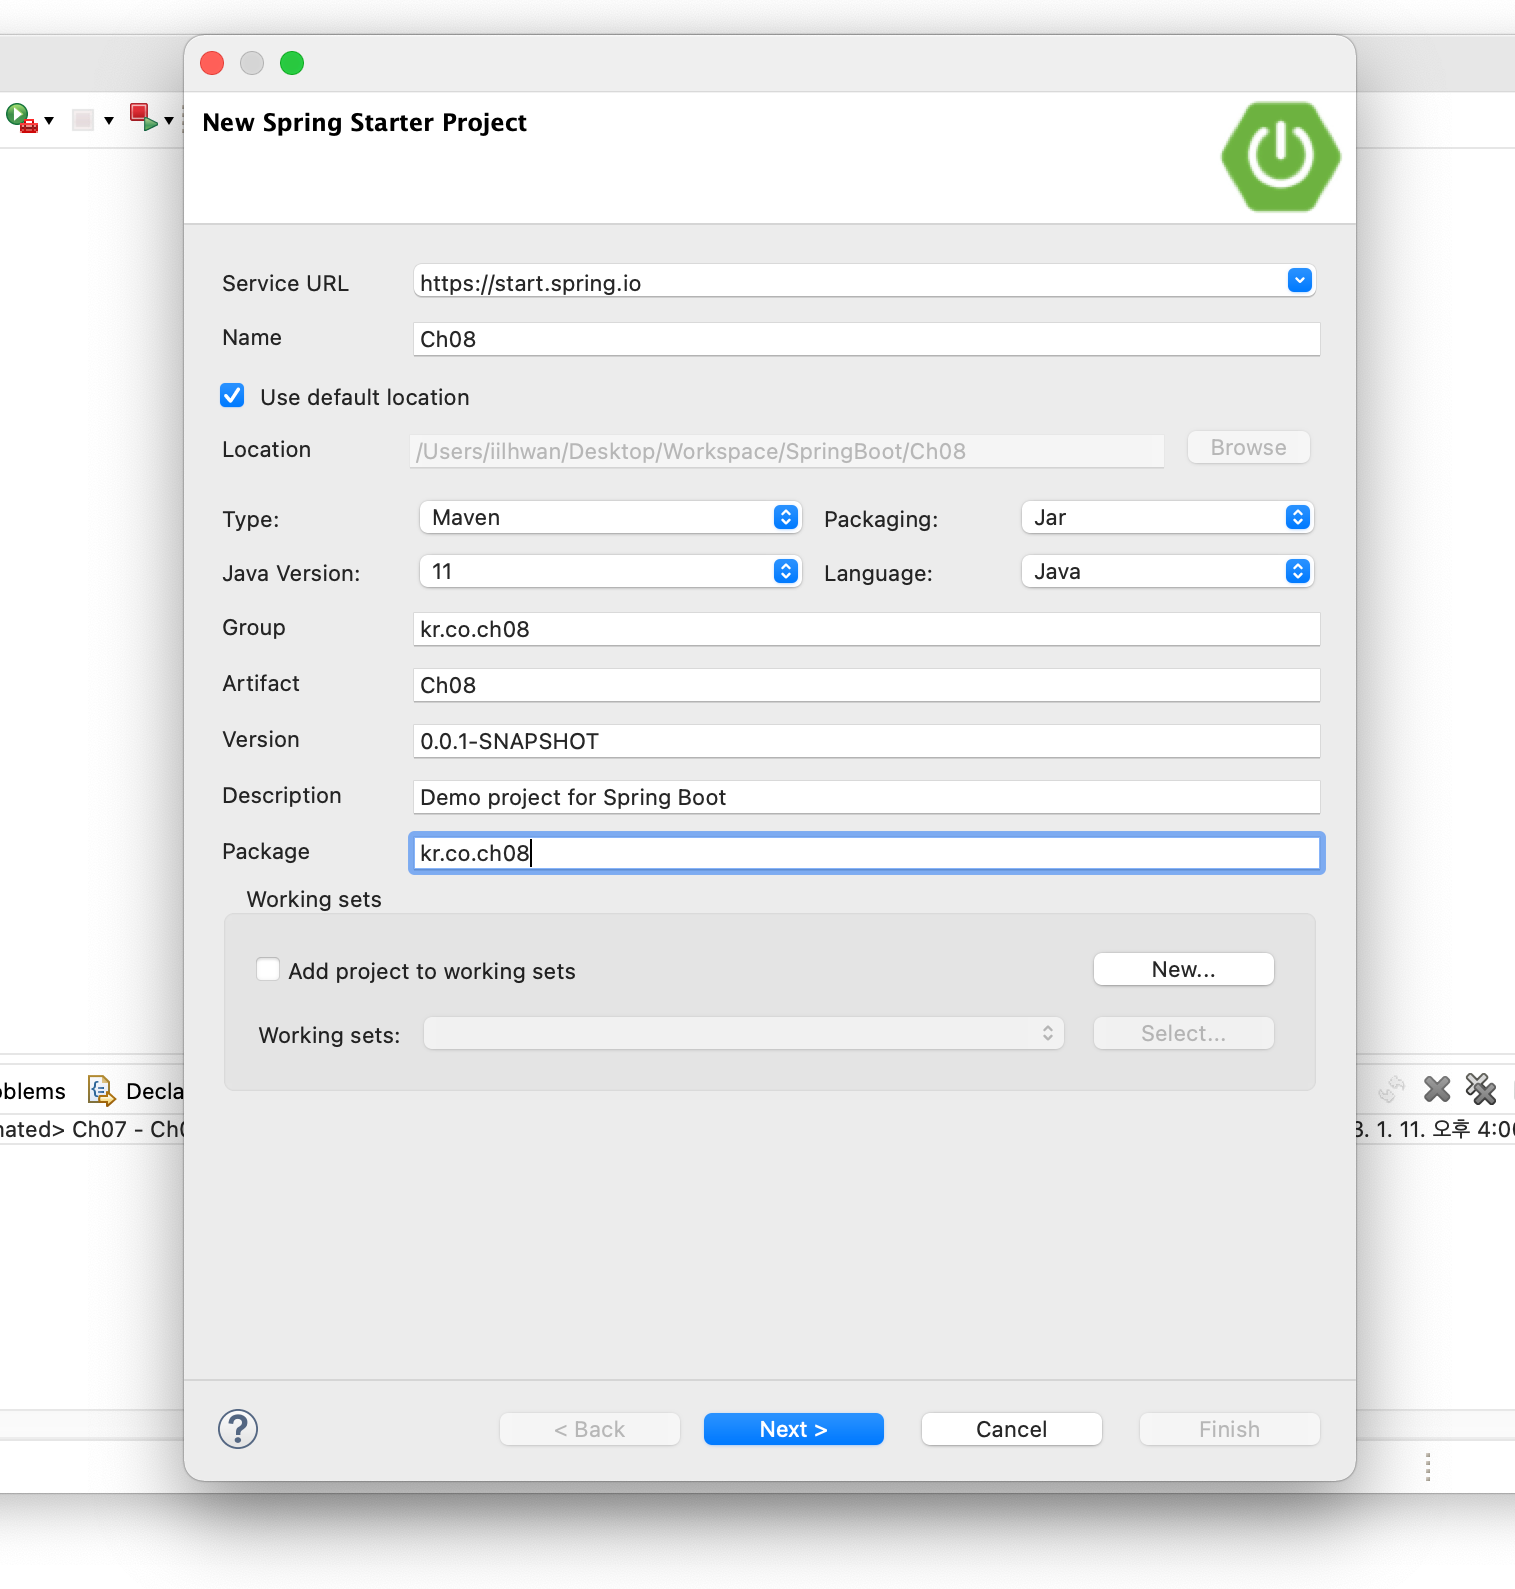Viewport: 1515px width, 1589px height.
Task: Click the Cancel button
Action: click(x=1011, y=1429)
